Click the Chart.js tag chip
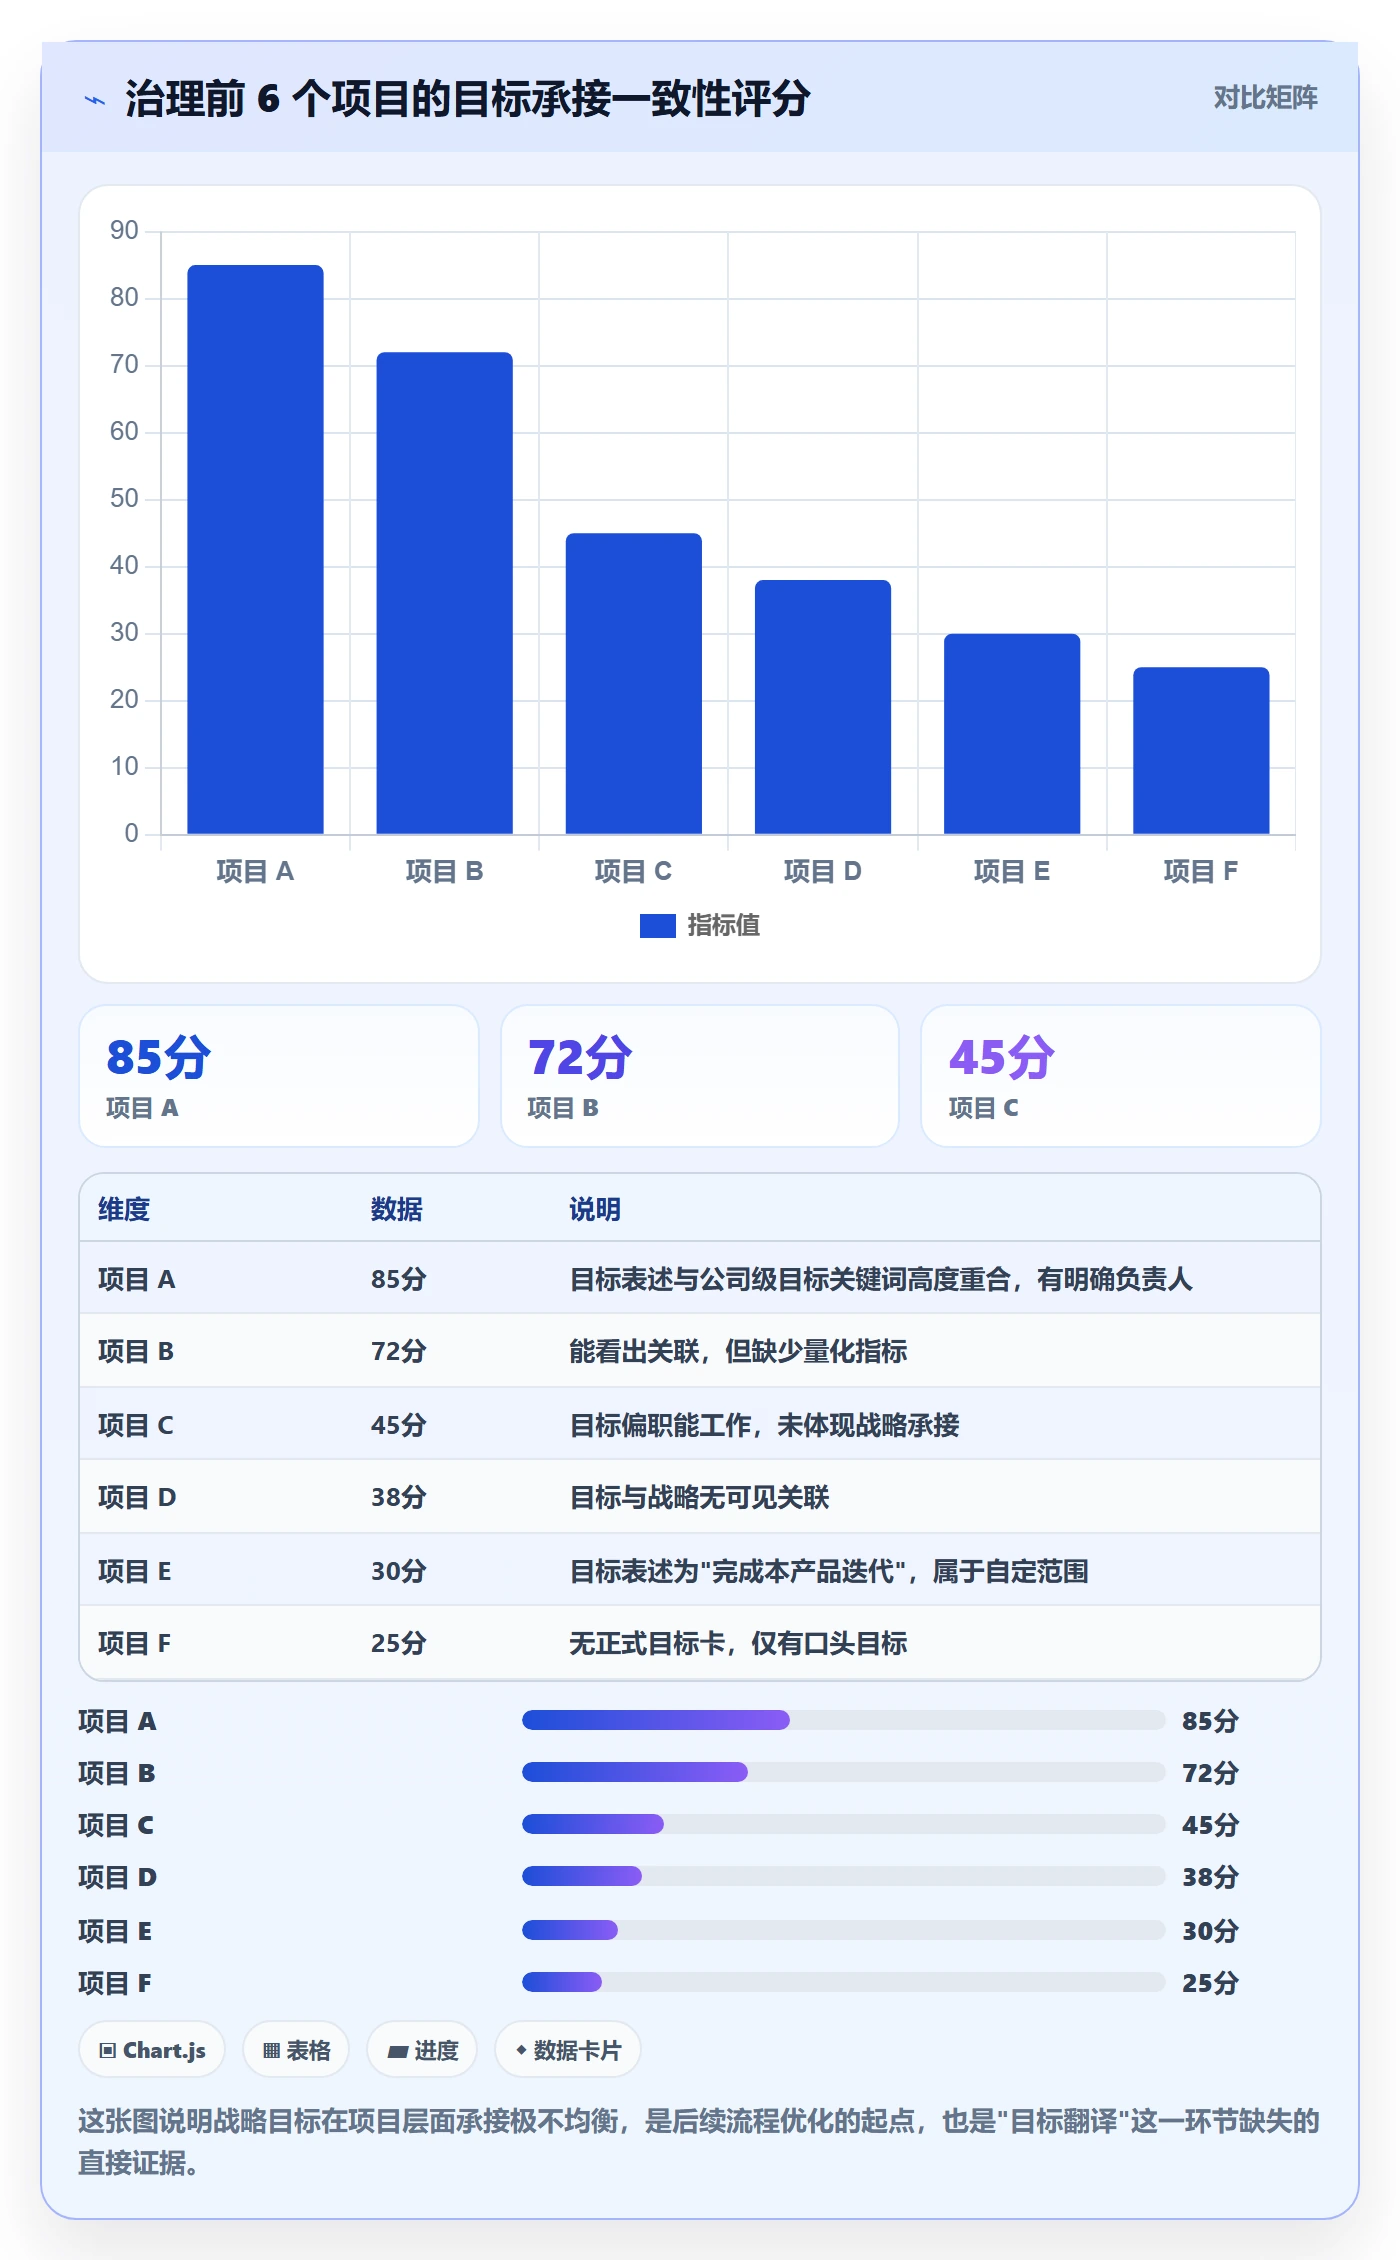This screenshot has height=2260, width=1400. coord(152,2050)
